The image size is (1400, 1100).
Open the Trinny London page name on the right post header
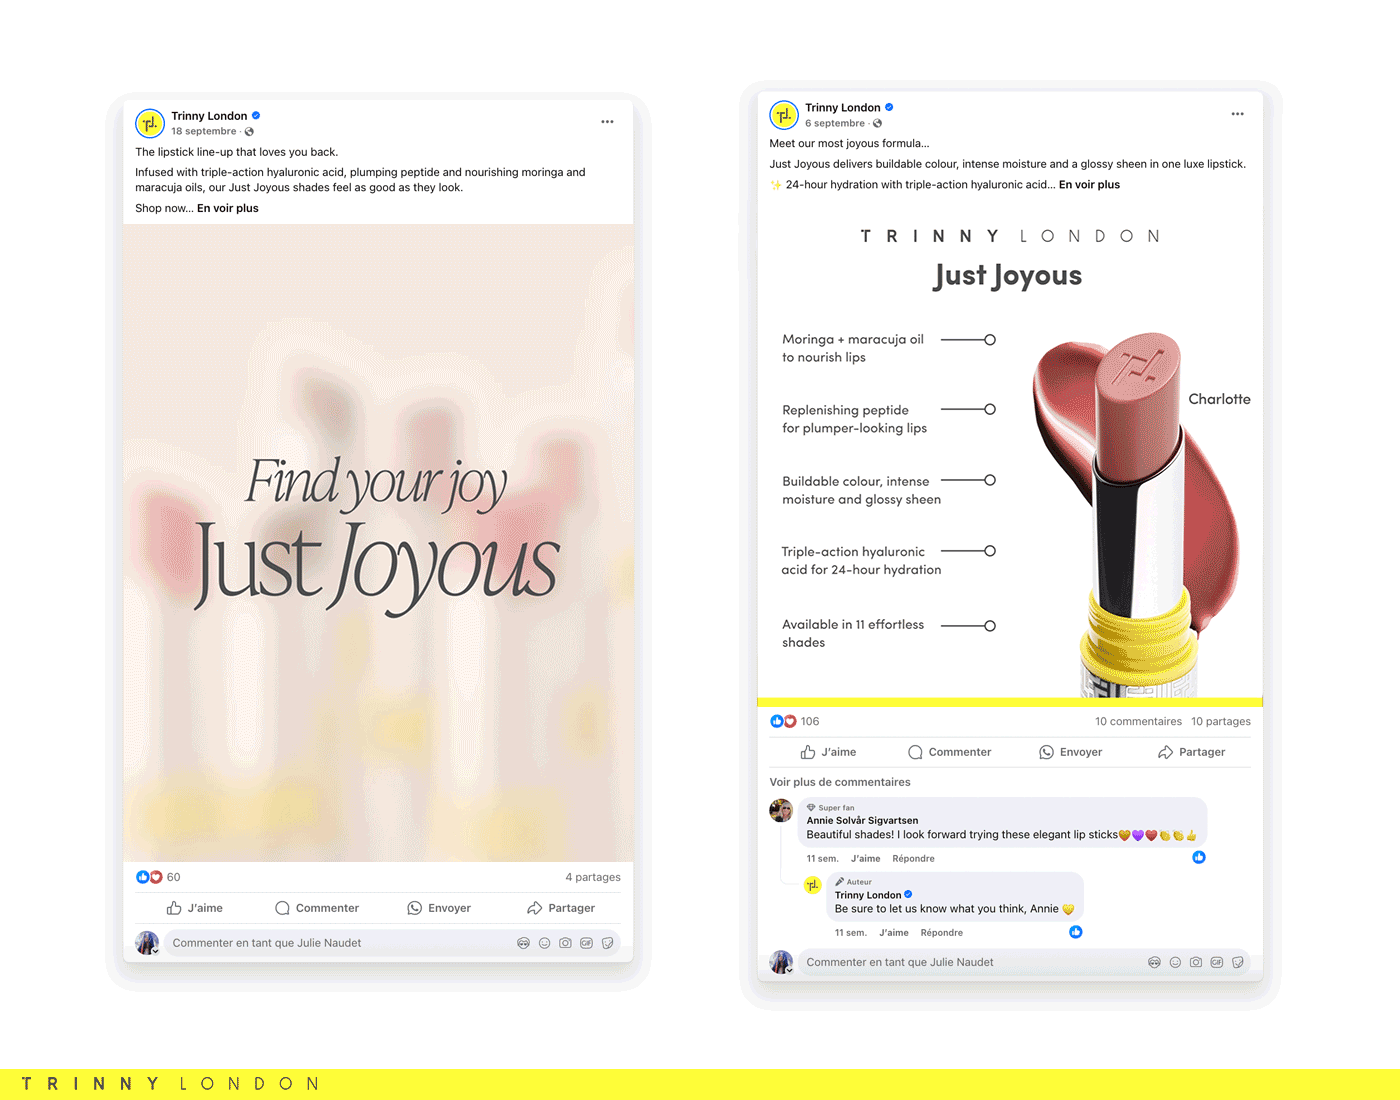[843, 108]
